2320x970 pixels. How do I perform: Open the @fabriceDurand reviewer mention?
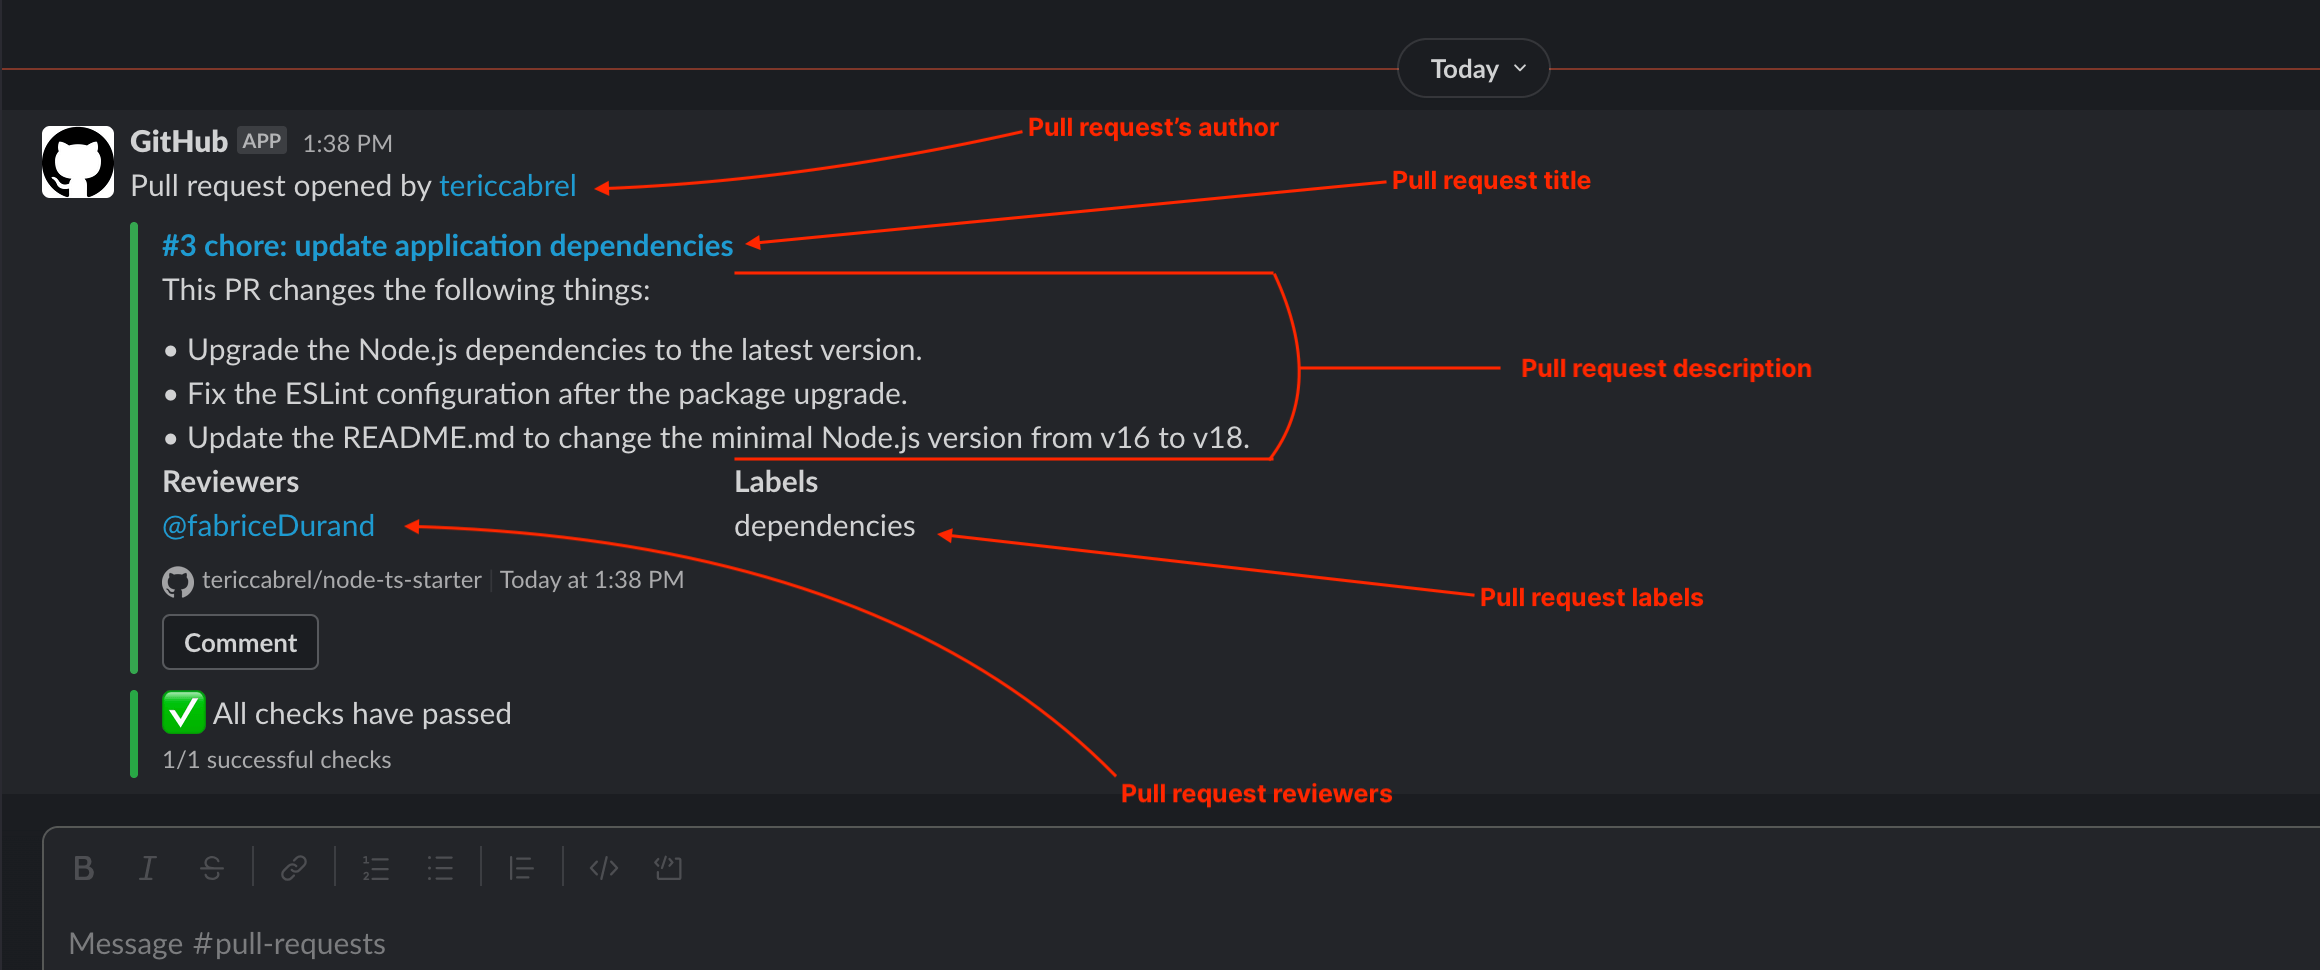click(268, 525)
